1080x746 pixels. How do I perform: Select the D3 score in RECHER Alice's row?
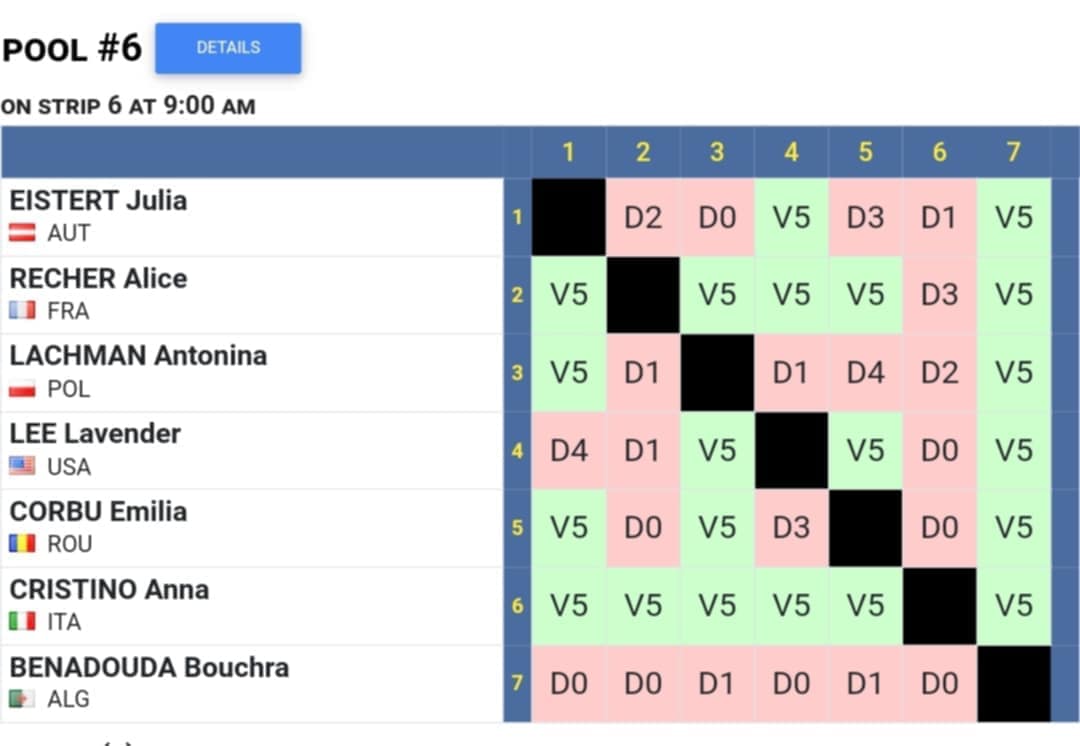(939, 295)
